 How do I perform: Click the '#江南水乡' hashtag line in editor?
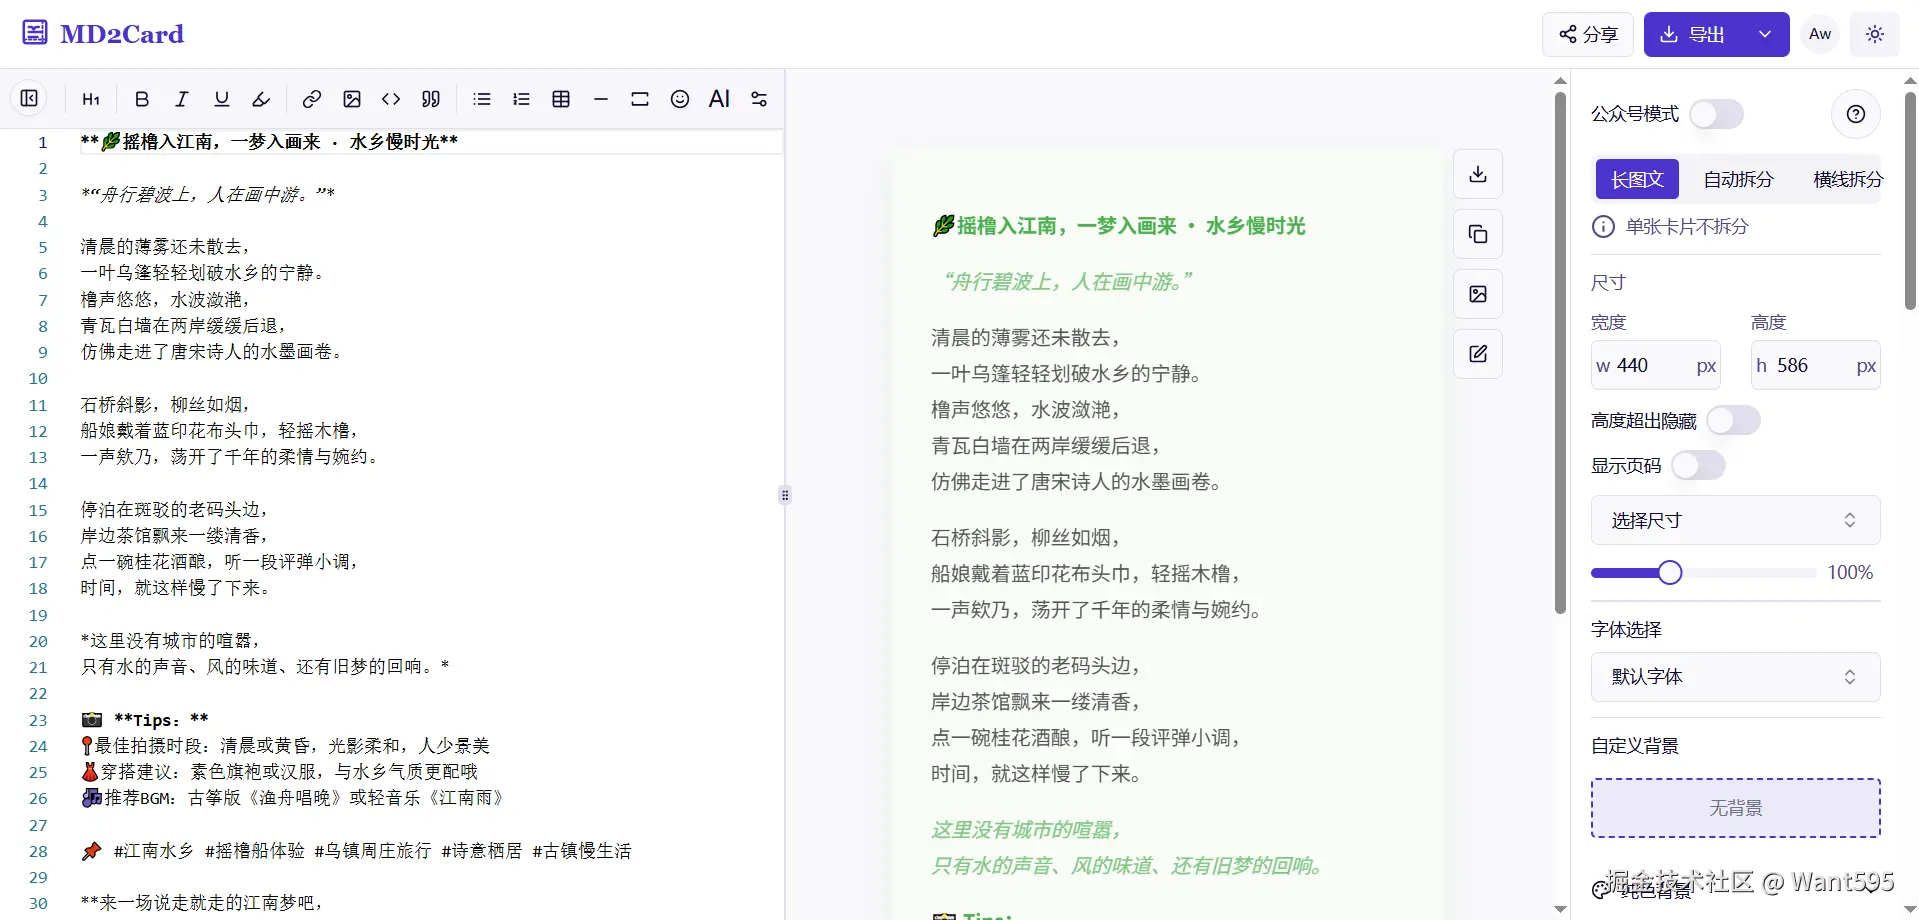pyautogui.click(x=356, y=851)
